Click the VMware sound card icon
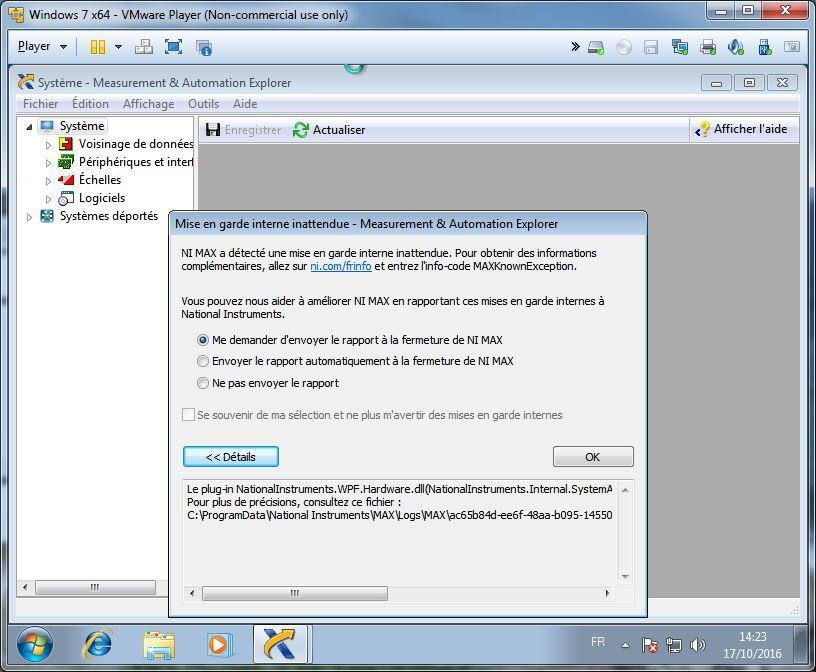Screen dimensions: 816x672 pos(736,47)
